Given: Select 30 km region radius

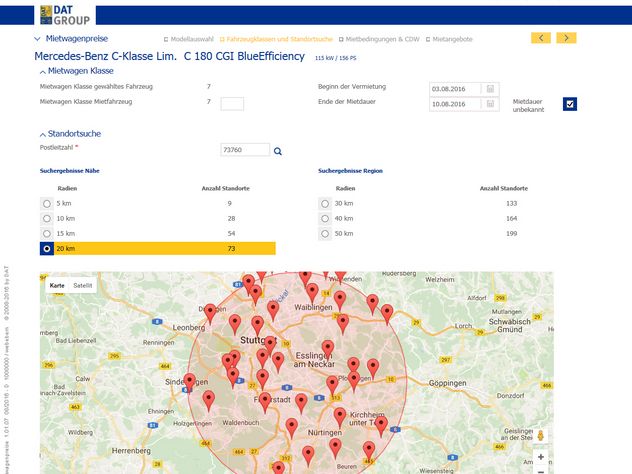Looking at the screenshot, I should click(x=325, y=204).
